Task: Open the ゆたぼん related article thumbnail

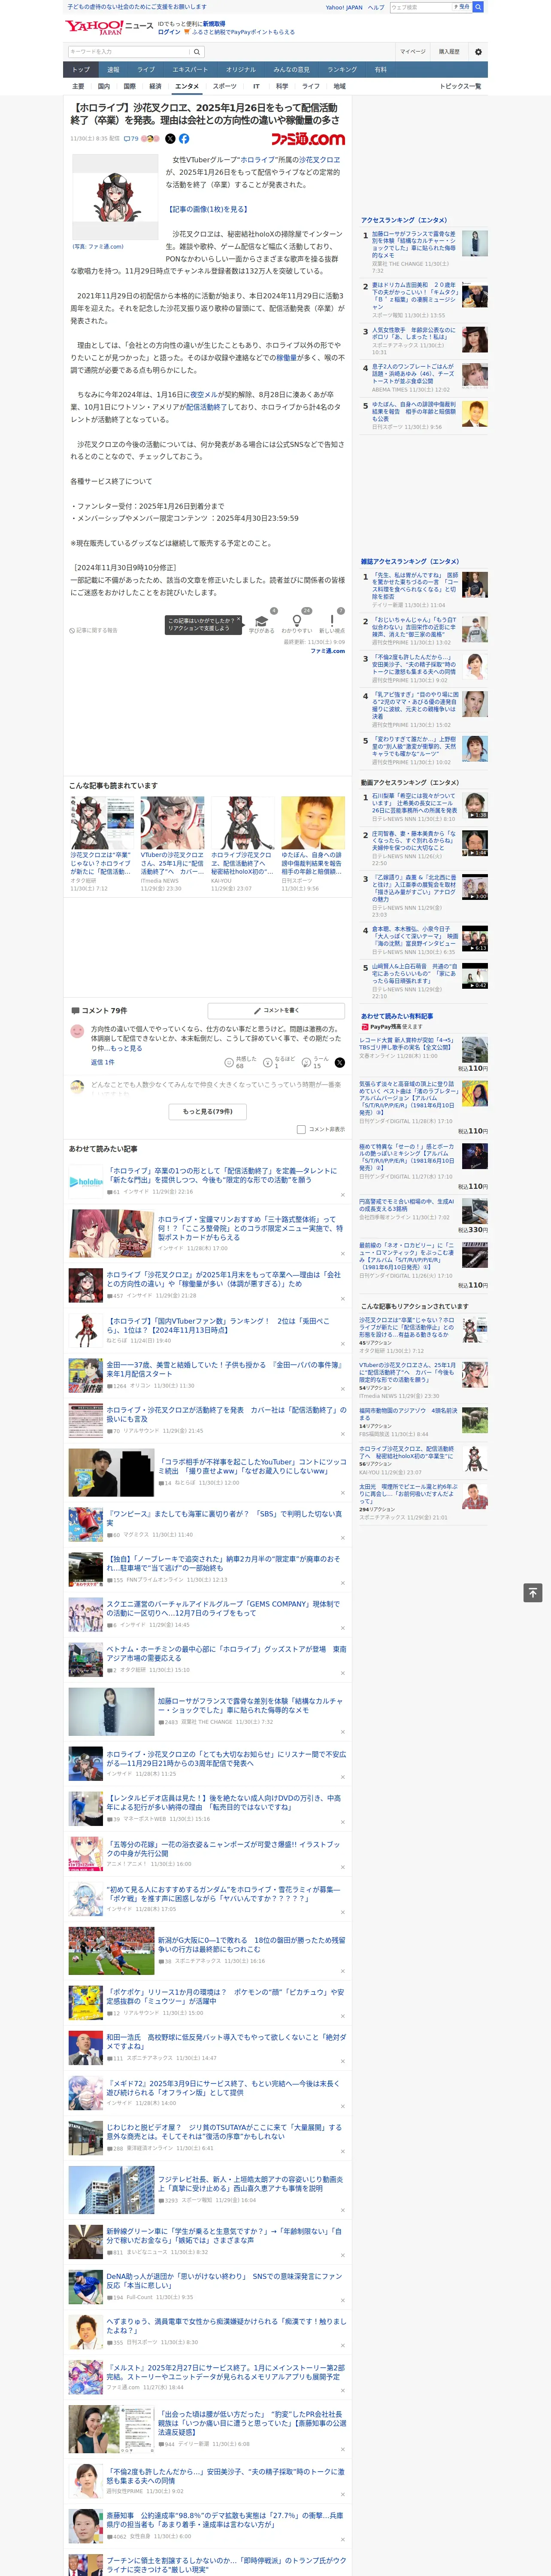Action: pyautogui.click(x=313, y=823)
